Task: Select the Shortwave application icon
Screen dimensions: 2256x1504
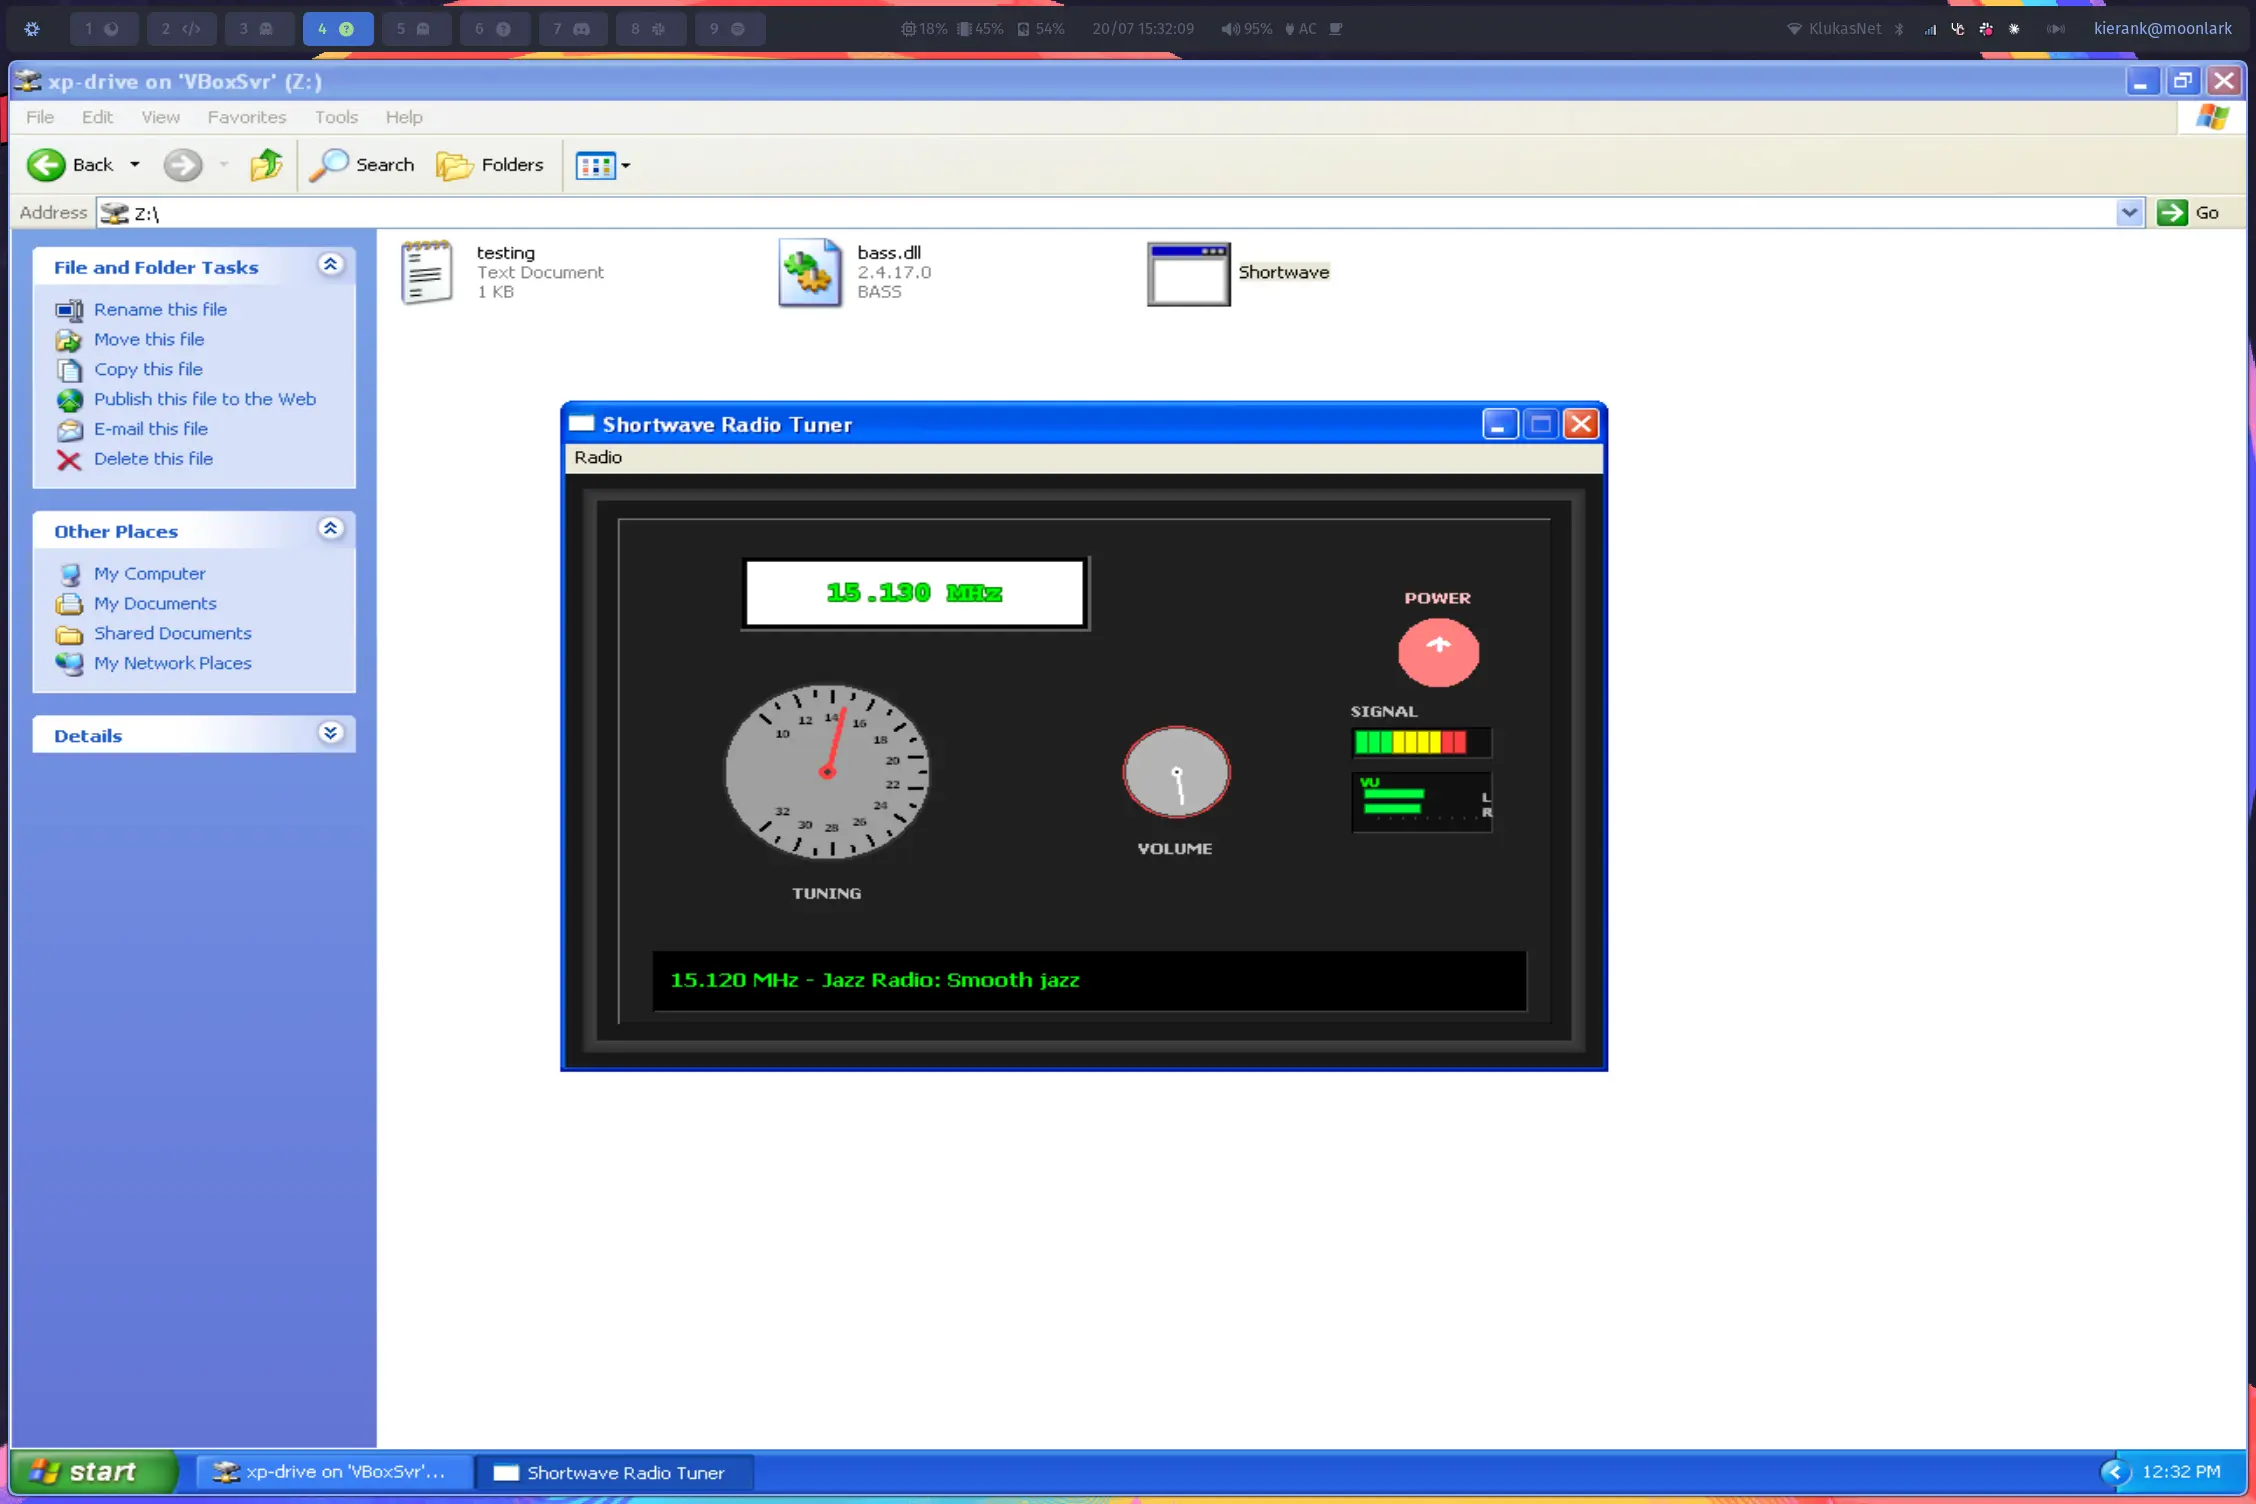Action: coord(1187,273)
